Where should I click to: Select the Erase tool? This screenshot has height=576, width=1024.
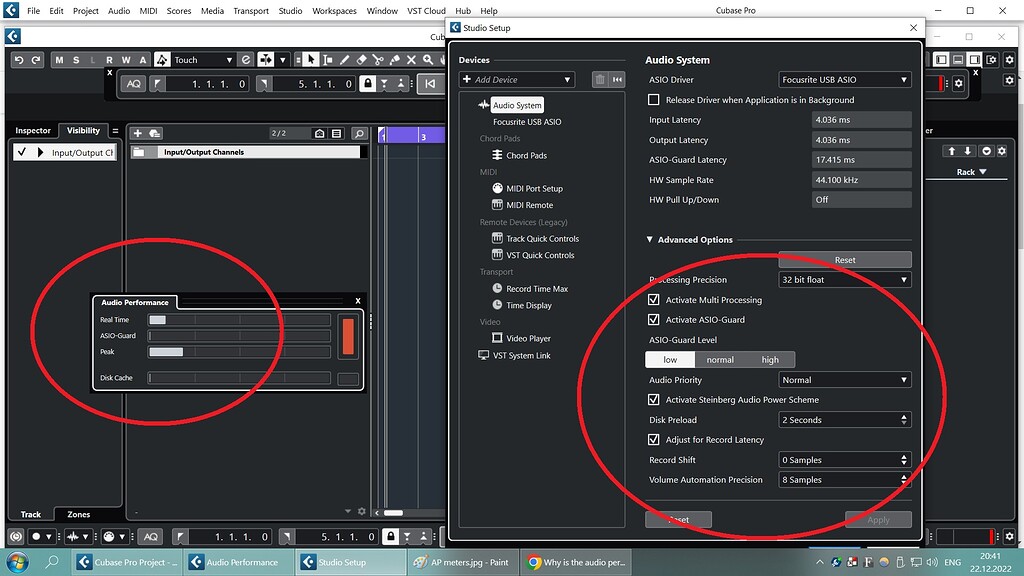(x=361, y=60)
